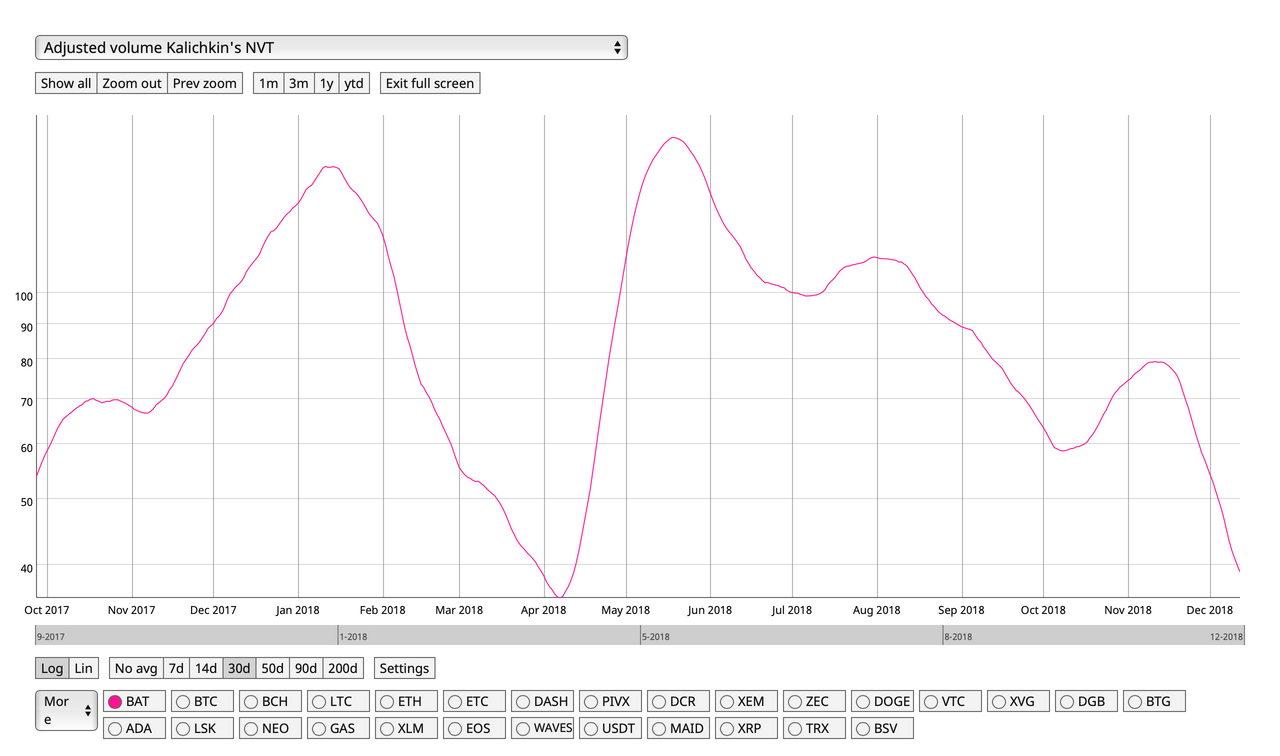Toggle the VTC coin series
This screenshot has height=756, width=1280.
pos(951,701)
